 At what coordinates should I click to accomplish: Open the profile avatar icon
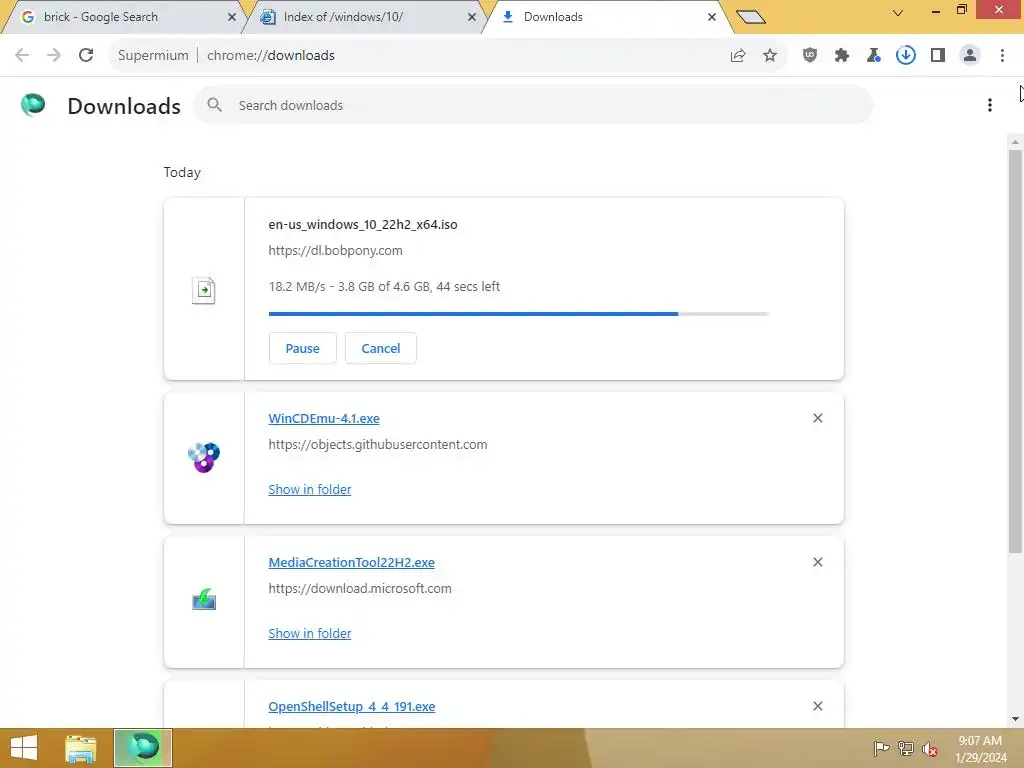(970, 56)
